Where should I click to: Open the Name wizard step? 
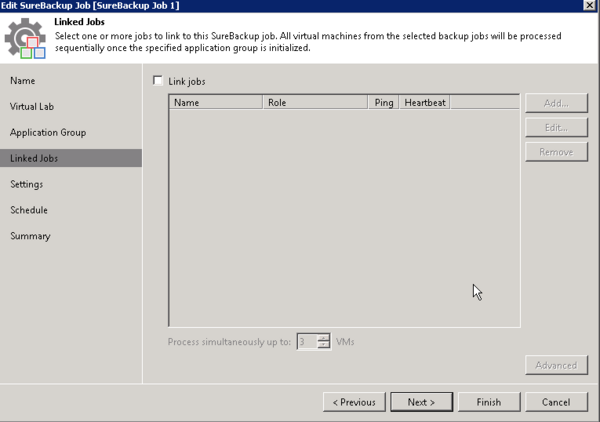point(22,80)
